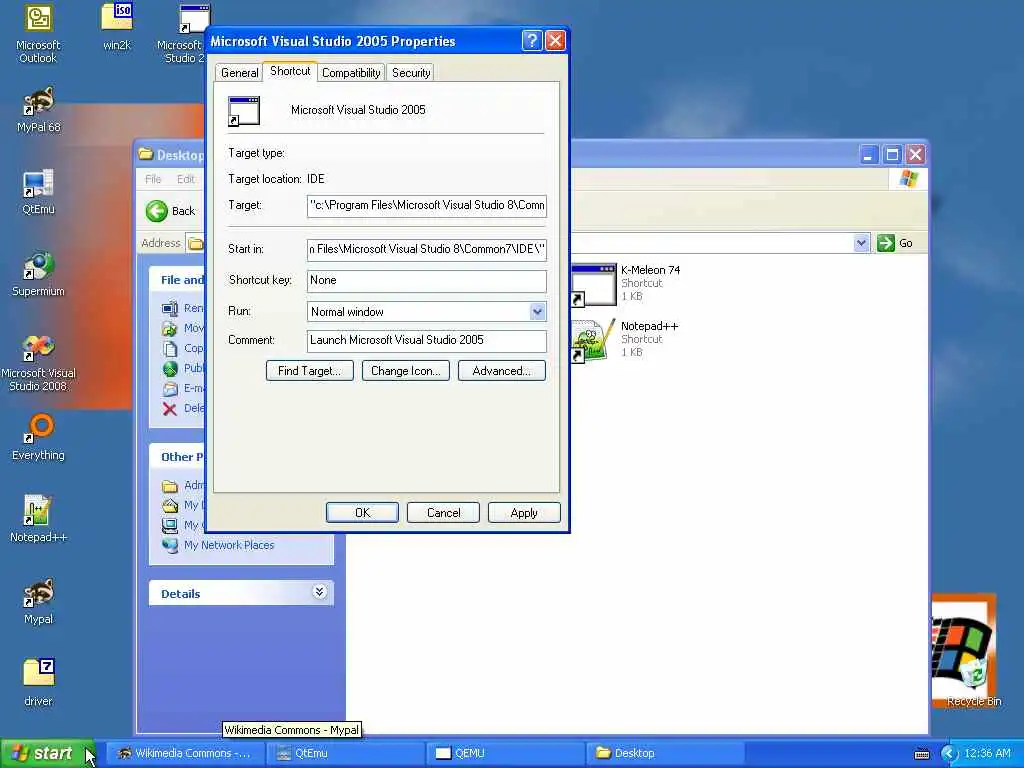Screen dimensions: 1024x768
Task: Select the MyPal 68 desktop shortcut
Action: pyautogui.click(x=38, y=110)
